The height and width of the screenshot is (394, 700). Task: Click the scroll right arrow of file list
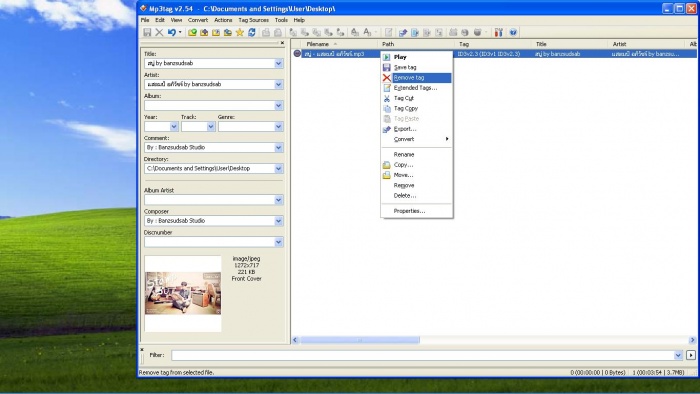[692, 340]
